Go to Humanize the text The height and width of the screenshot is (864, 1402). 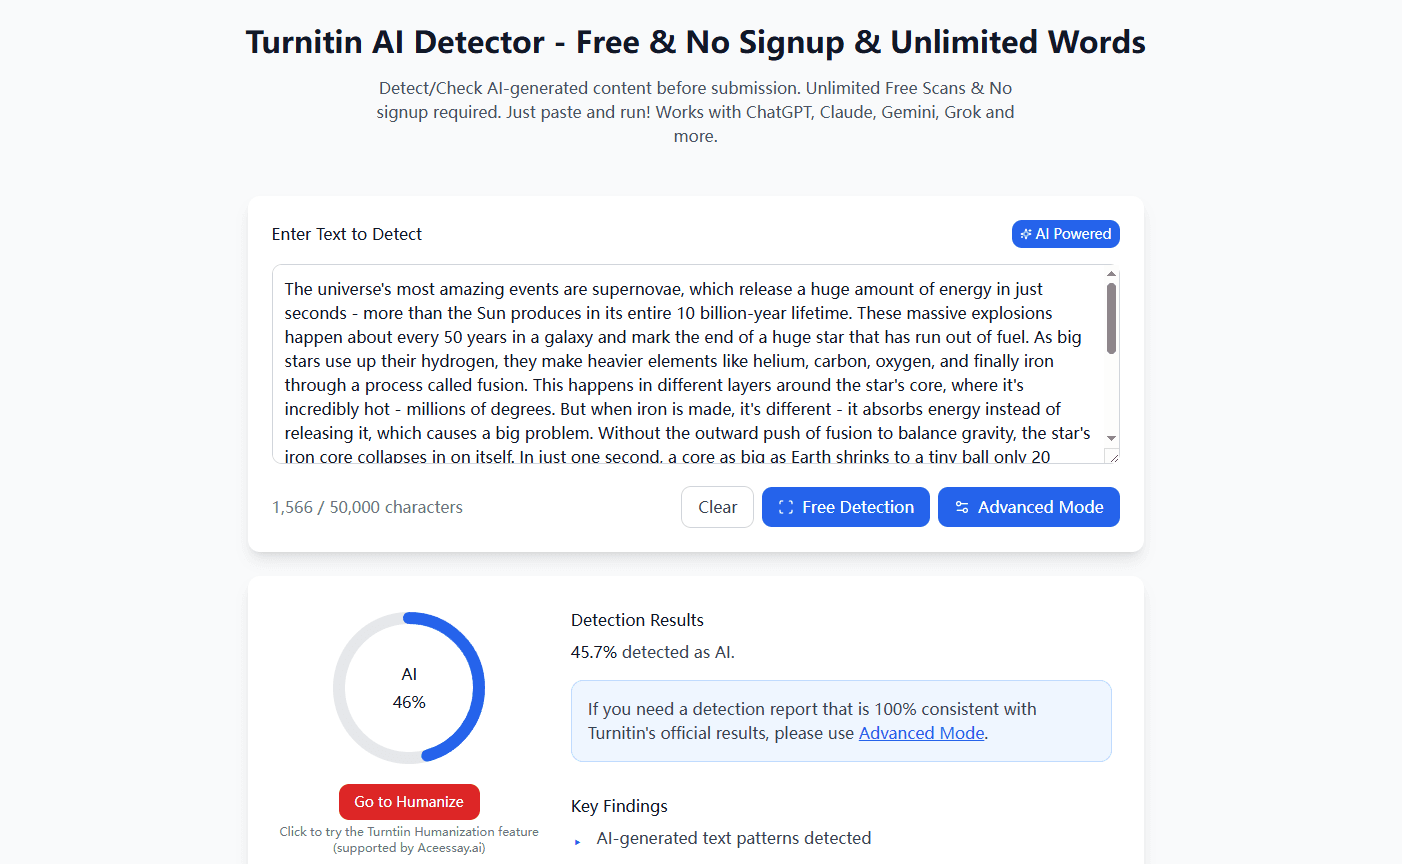[x=409, y=802]
